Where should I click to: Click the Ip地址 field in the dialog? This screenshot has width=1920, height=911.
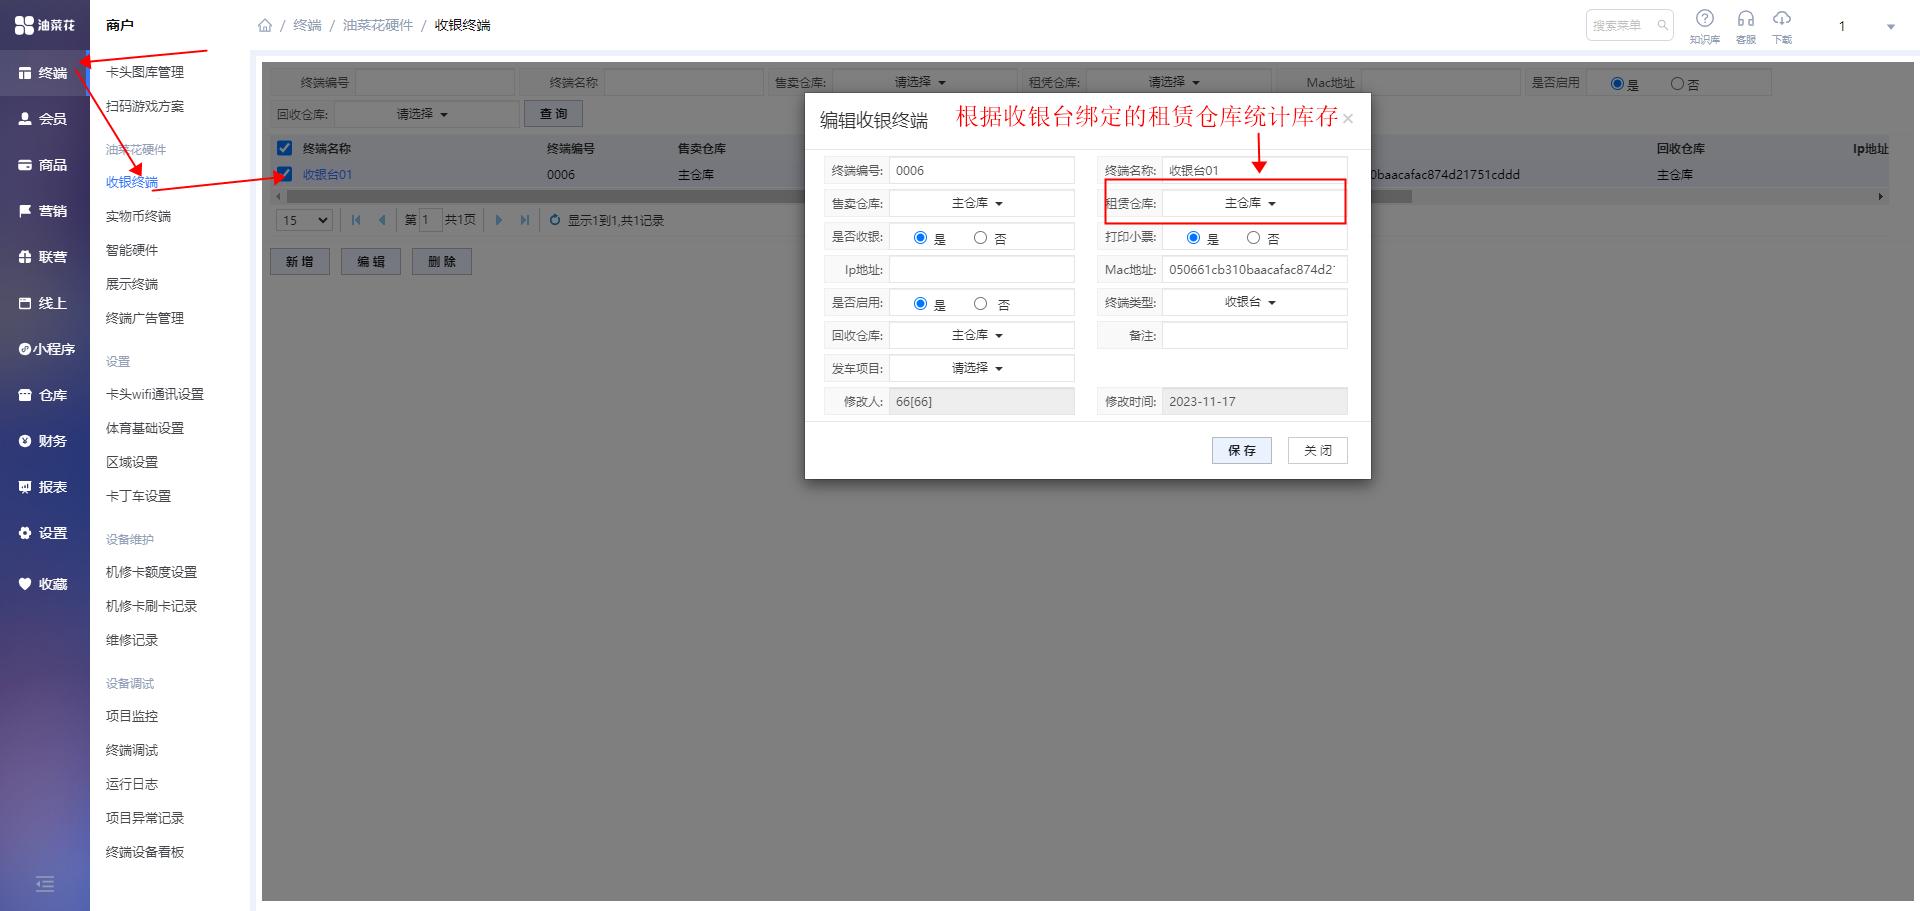[x=982, y=269]
